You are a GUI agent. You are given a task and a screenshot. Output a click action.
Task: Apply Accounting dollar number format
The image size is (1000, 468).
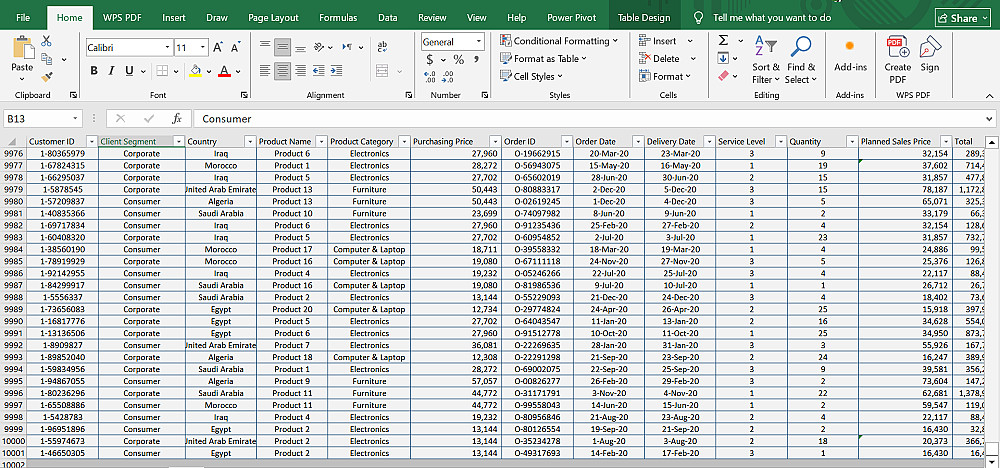click(430, 60)
